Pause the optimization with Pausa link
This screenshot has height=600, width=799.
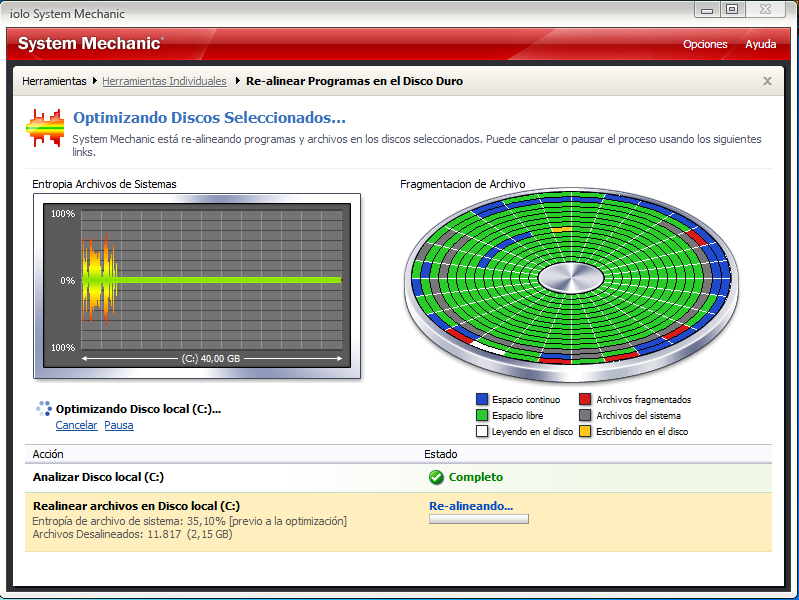(x=119, y=425)
